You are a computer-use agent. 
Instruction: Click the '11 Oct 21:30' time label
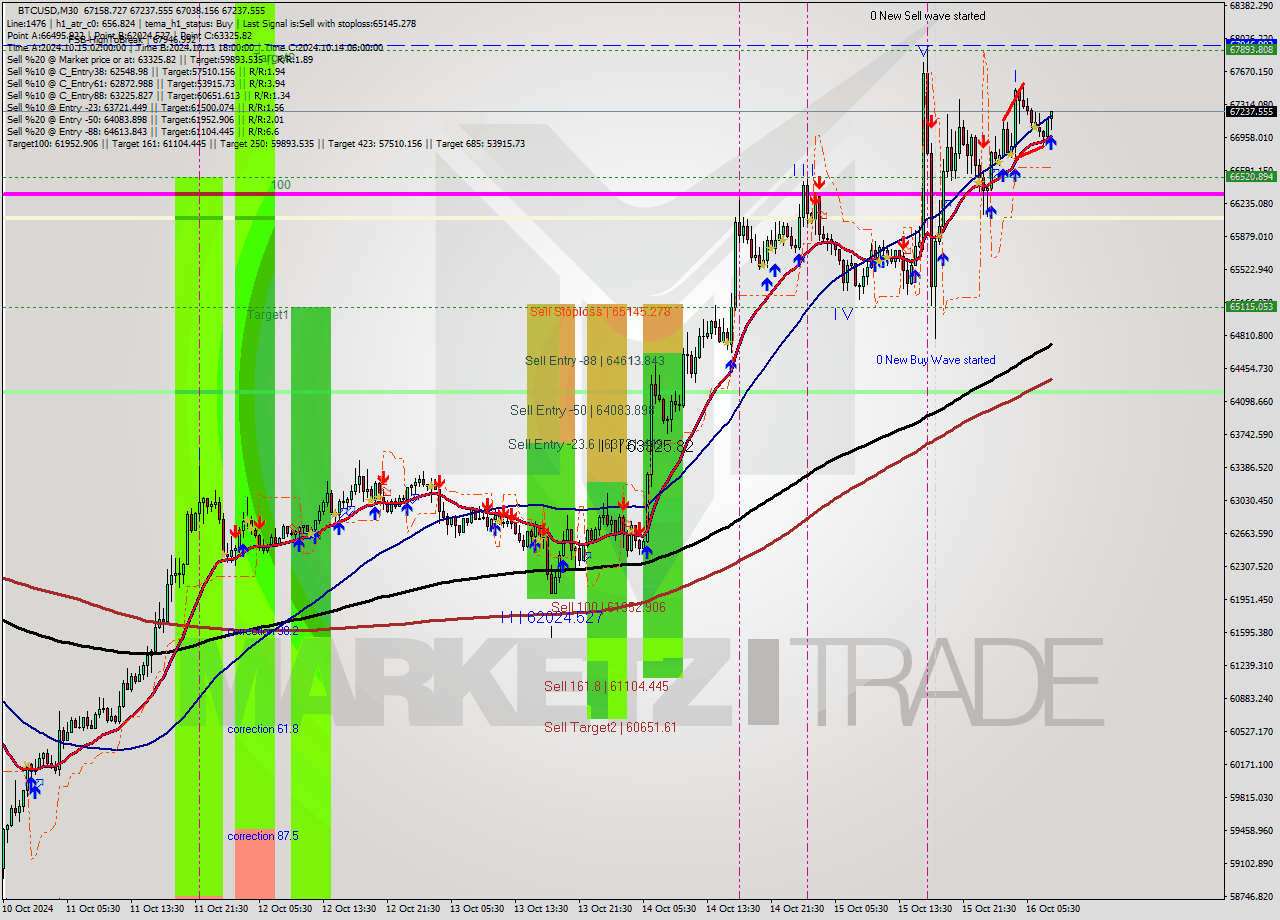(x=221, y=909)
